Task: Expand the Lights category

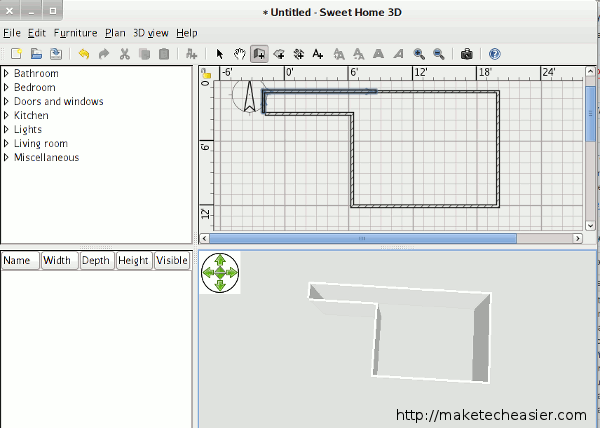Action: [x=6, y=129]
